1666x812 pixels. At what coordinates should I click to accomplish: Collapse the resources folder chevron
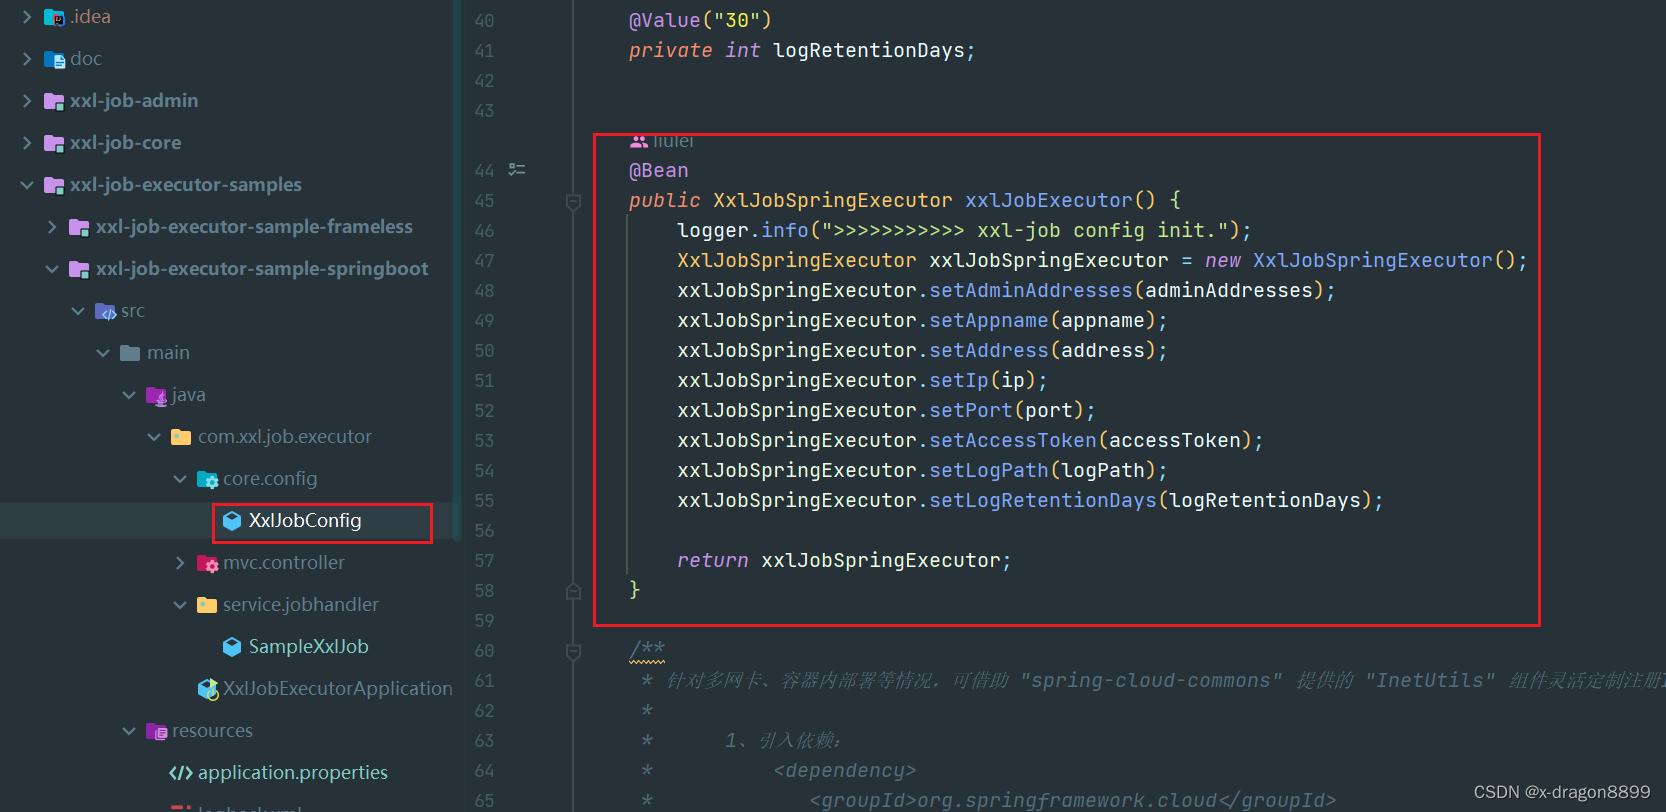[129, 731]
